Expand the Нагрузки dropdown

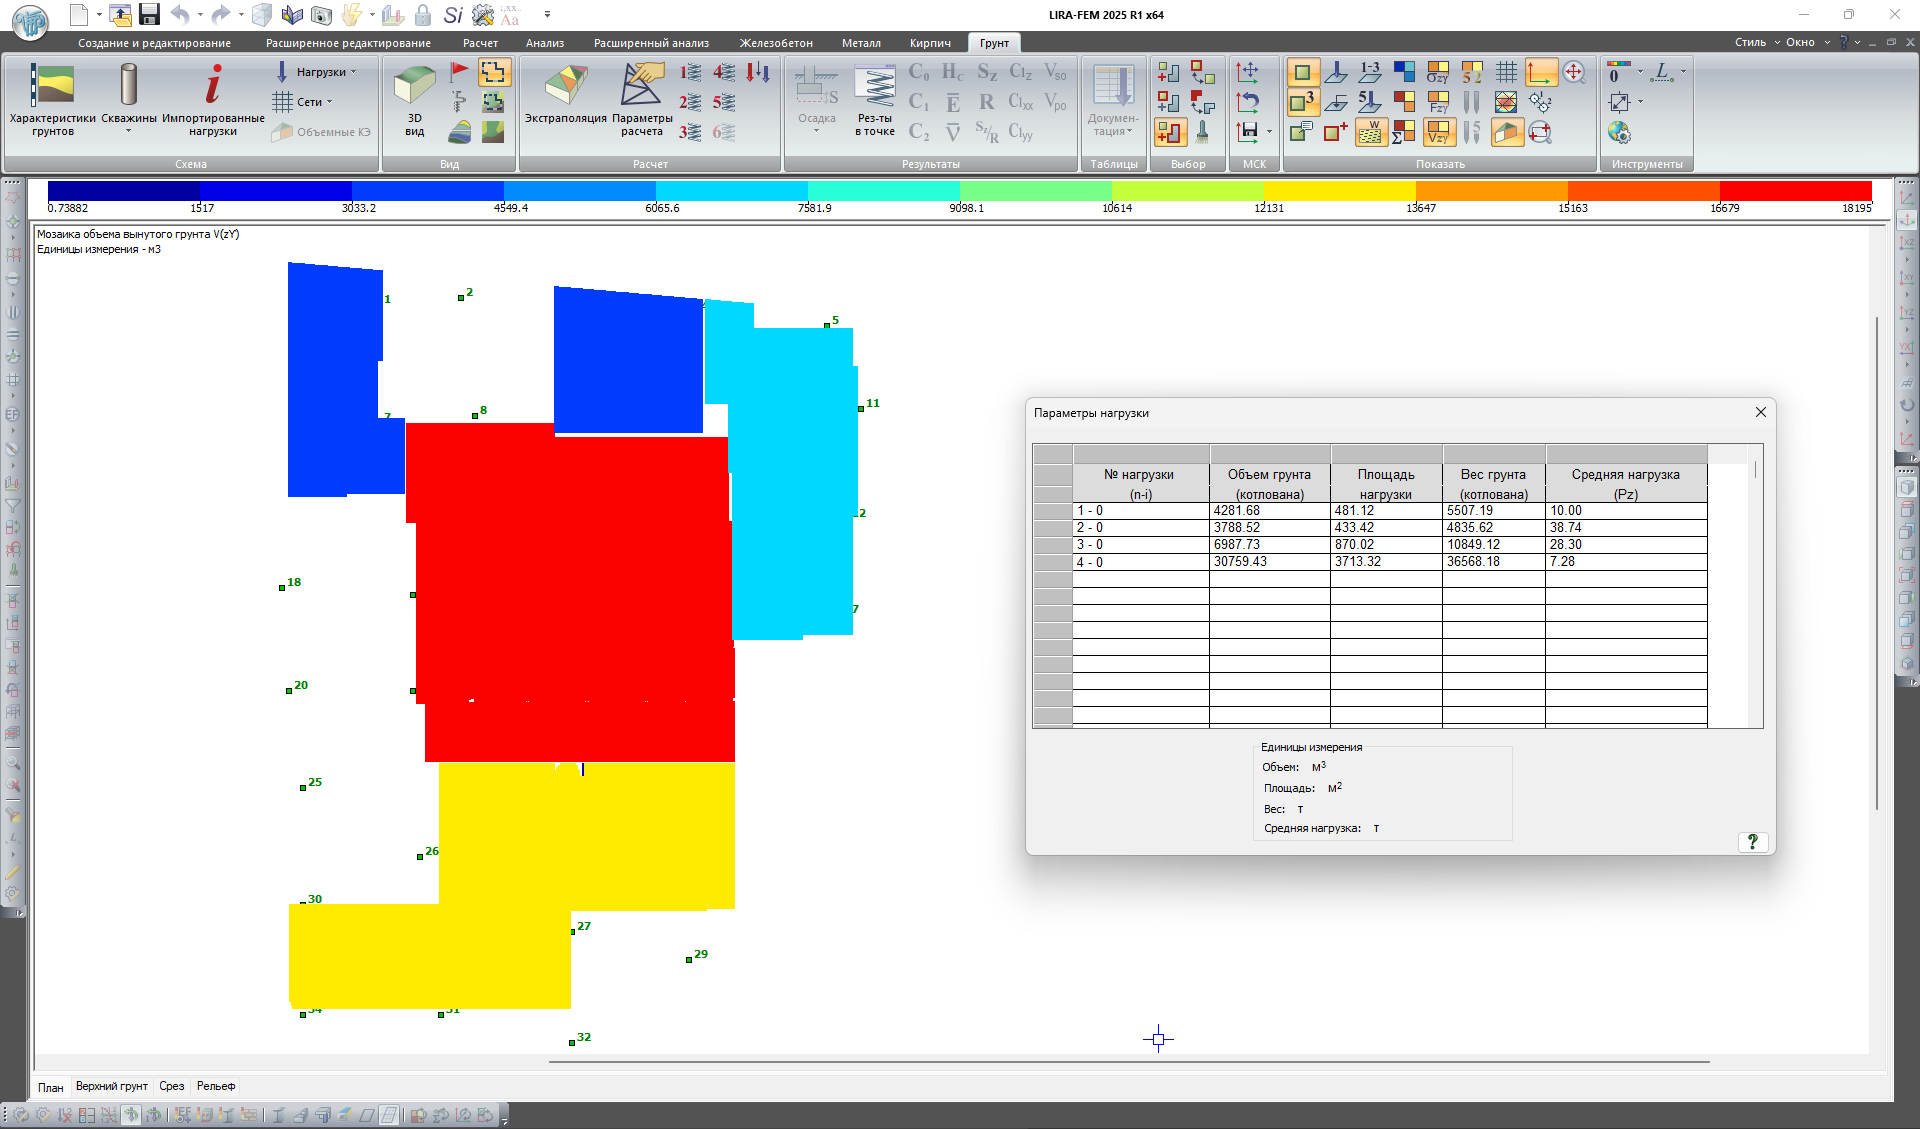coord(321,72)
